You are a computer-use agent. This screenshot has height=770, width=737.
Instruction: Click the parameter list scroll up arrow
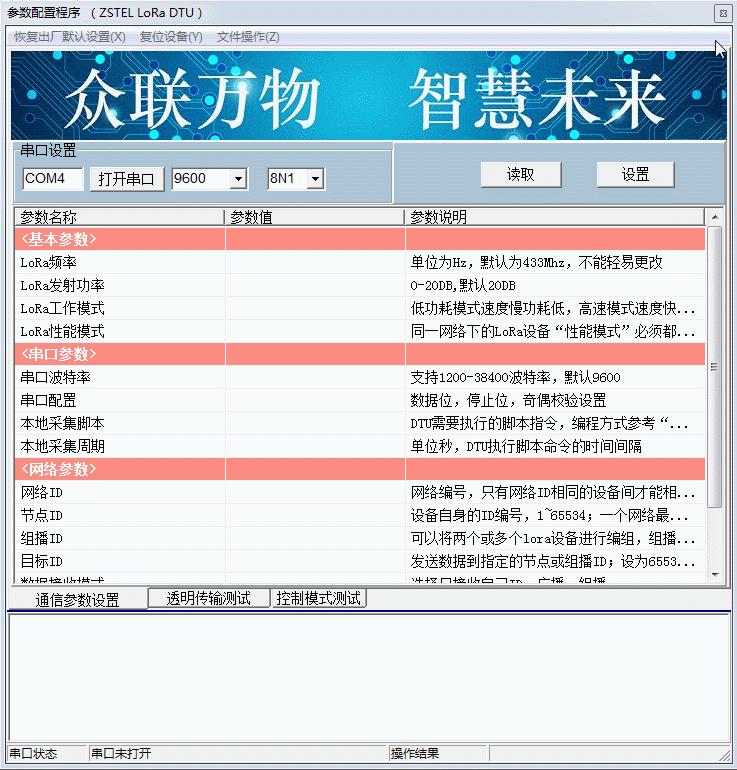click(x=715, y=217)
